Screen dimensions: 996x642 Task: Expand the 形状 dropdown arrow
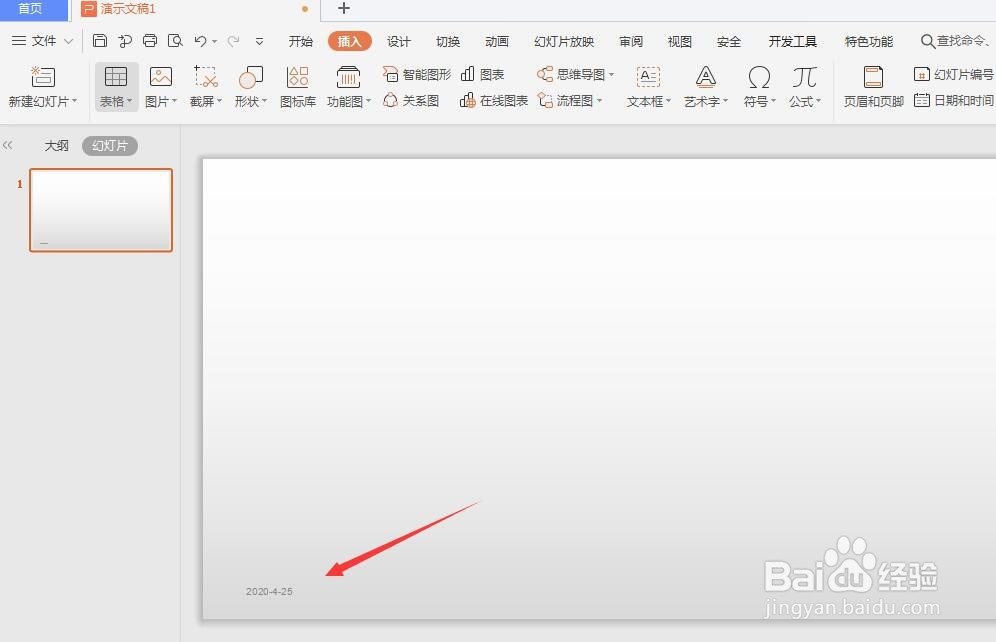264,100
